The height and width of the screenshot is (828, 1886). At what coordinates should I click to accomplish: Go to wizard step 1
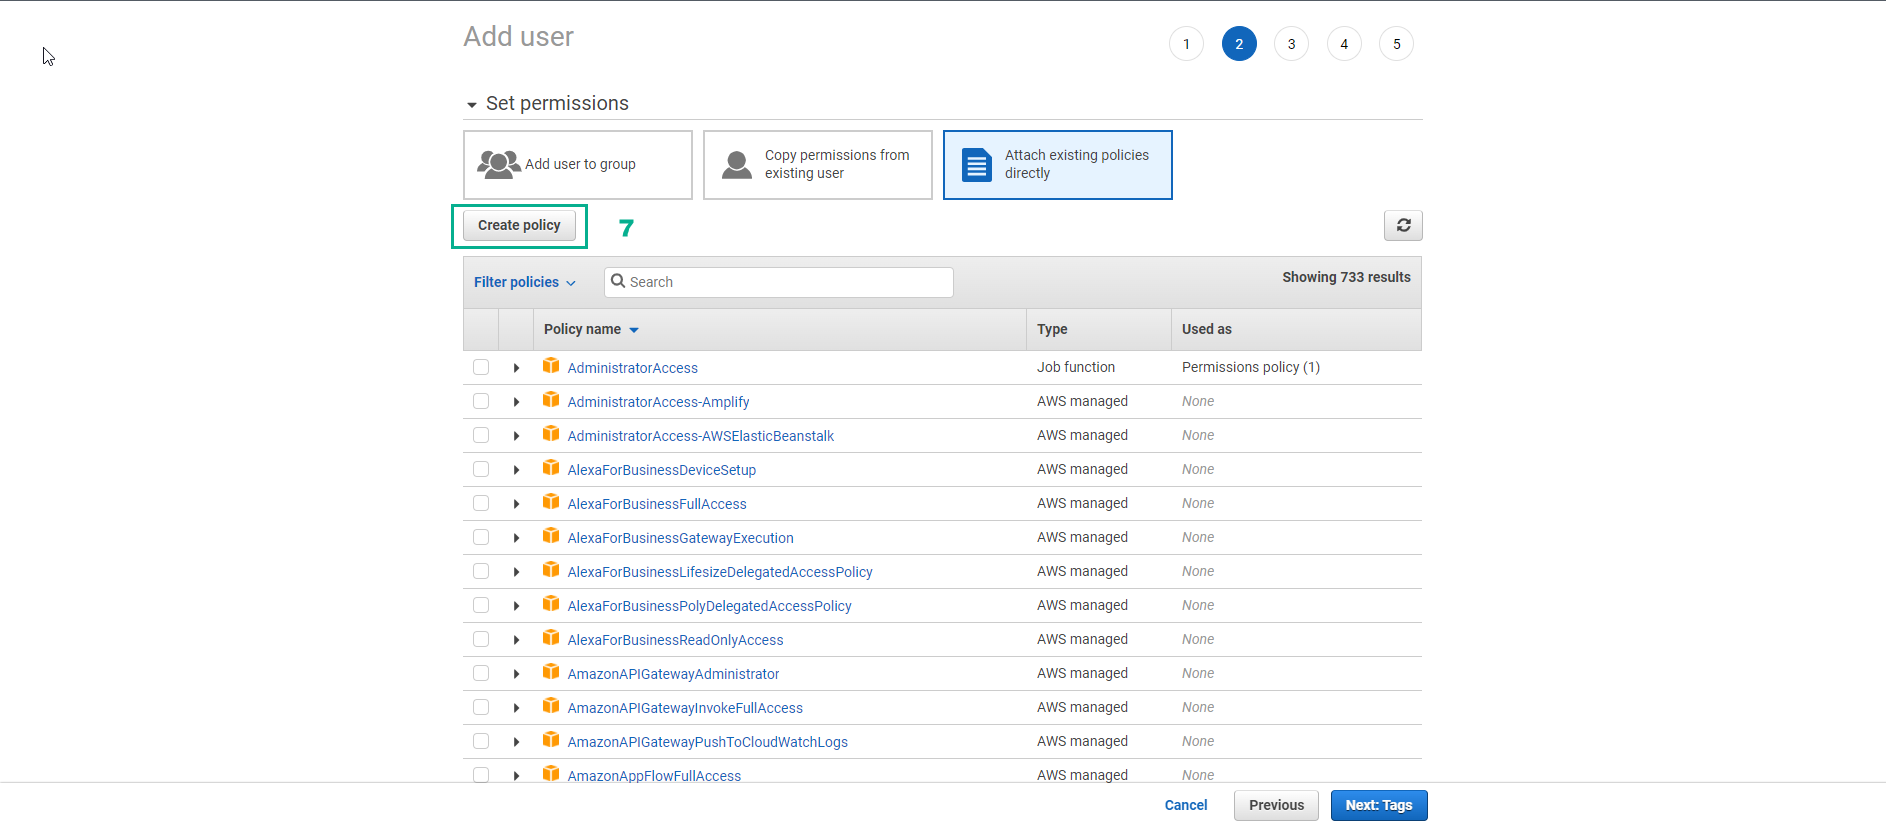click(x=1186, y=44)
